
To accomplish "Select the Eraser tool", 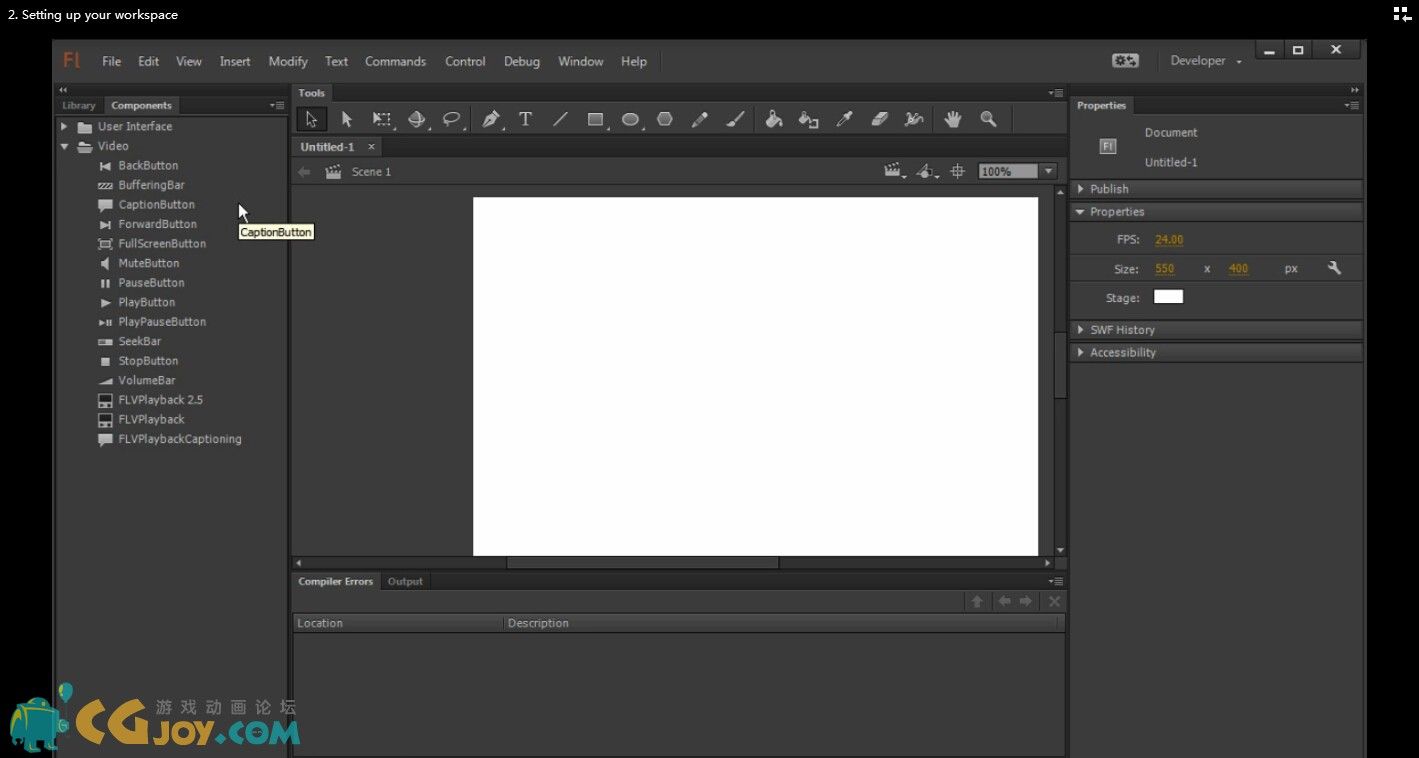I will [879, 119].
